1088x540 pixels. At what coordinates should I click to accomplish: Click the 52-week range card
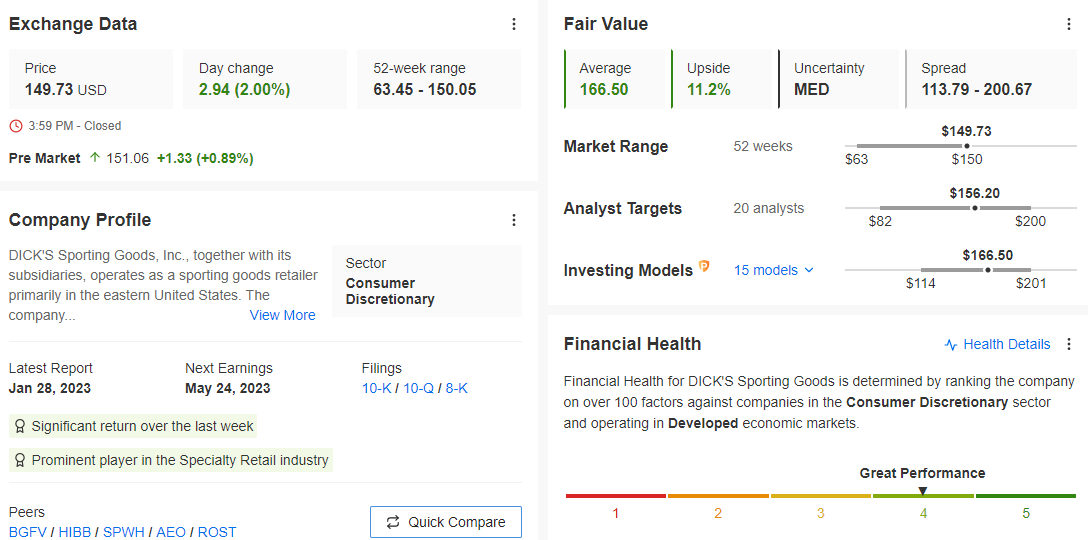point(439,79)
